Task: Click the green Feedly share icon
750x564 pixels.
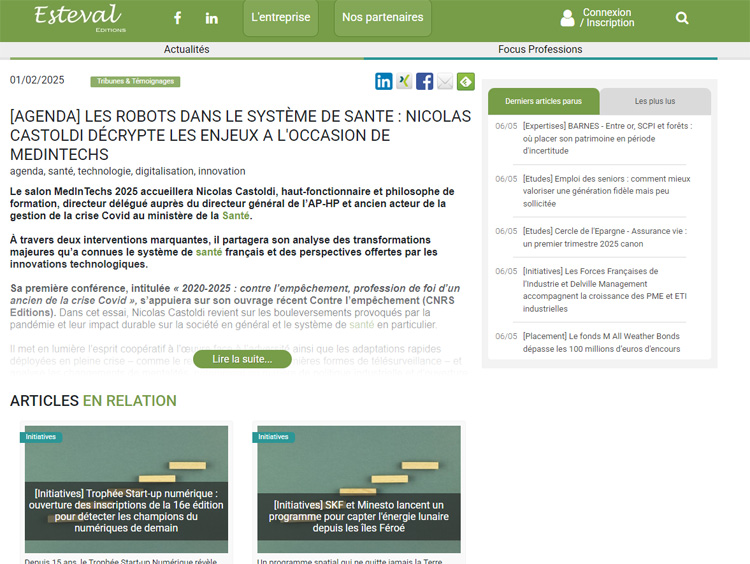Action: [465, 82]
